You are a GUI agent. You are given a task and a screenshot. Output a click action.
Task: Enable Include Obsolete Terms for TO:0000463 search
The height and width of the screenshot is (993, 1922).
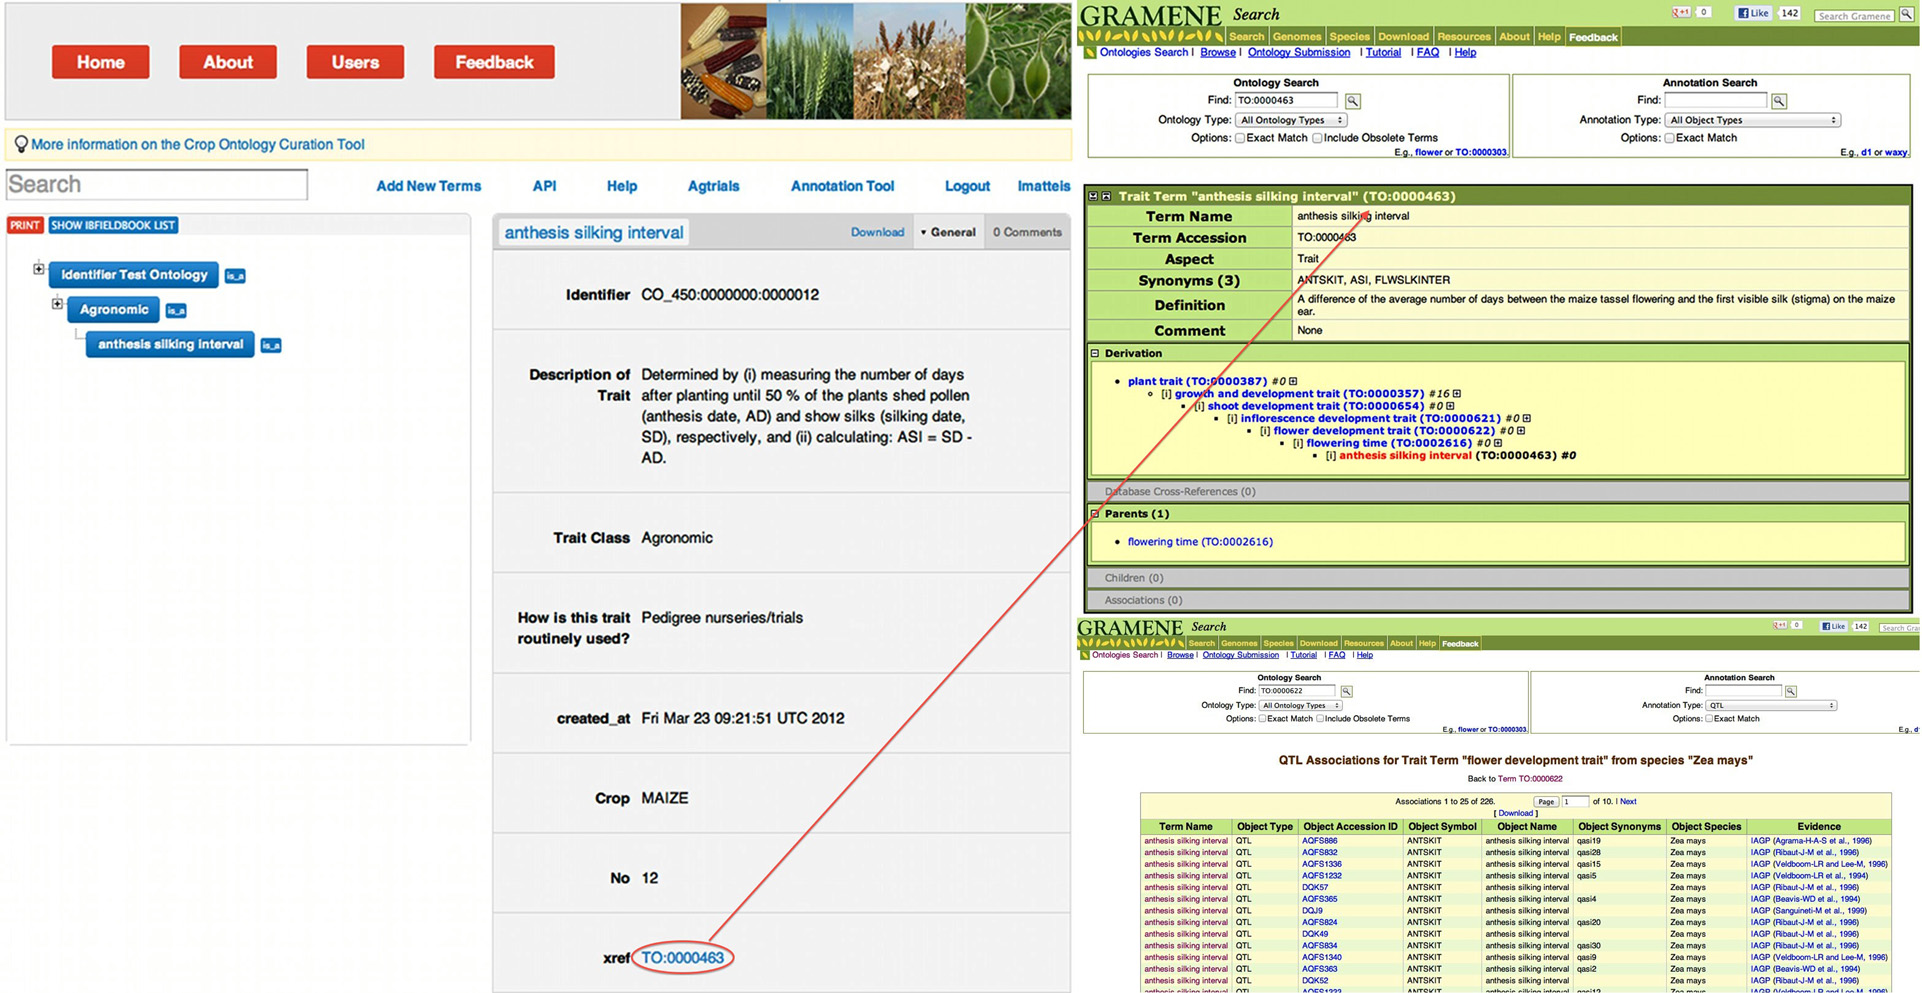(1317, 139)
